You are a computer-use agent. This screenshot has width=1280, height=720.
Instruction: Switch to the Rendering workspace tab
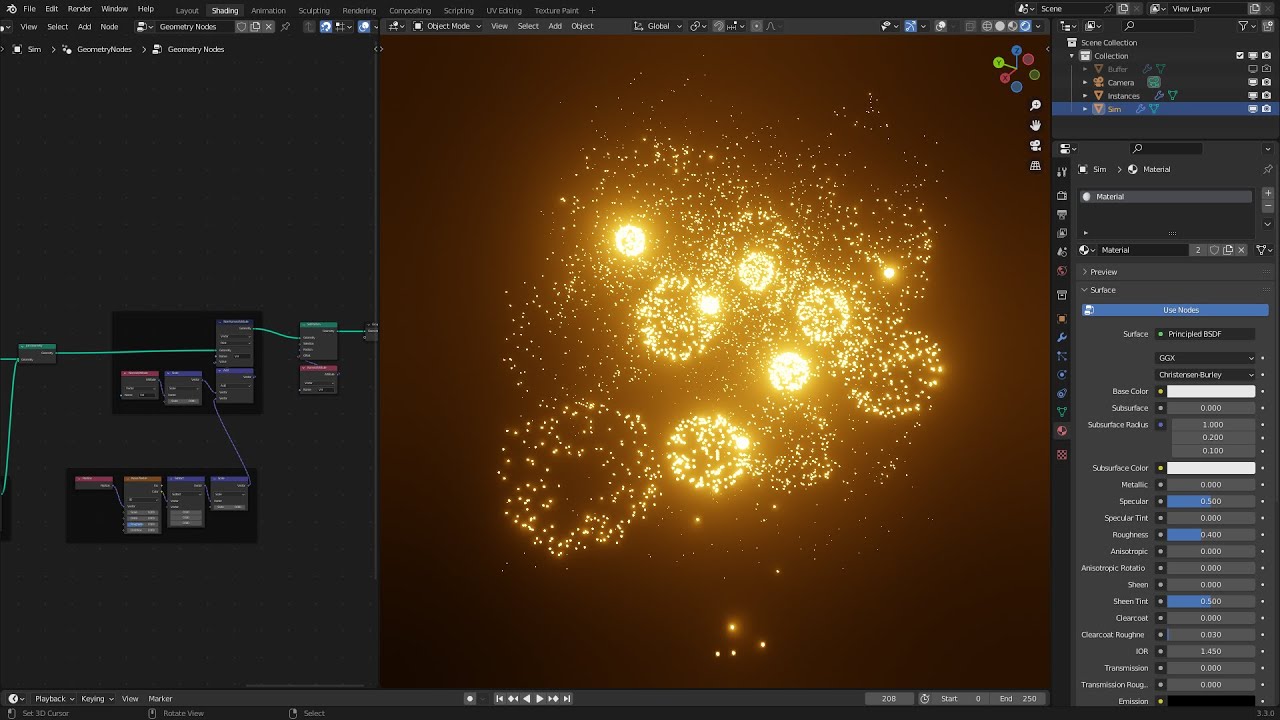pos(359,10)
